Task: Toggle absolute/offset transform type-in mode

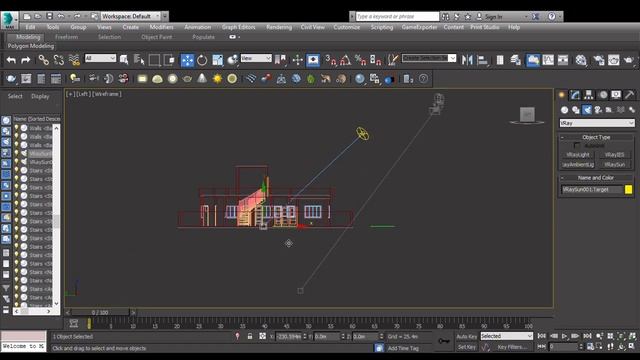Action: (262, 336)
